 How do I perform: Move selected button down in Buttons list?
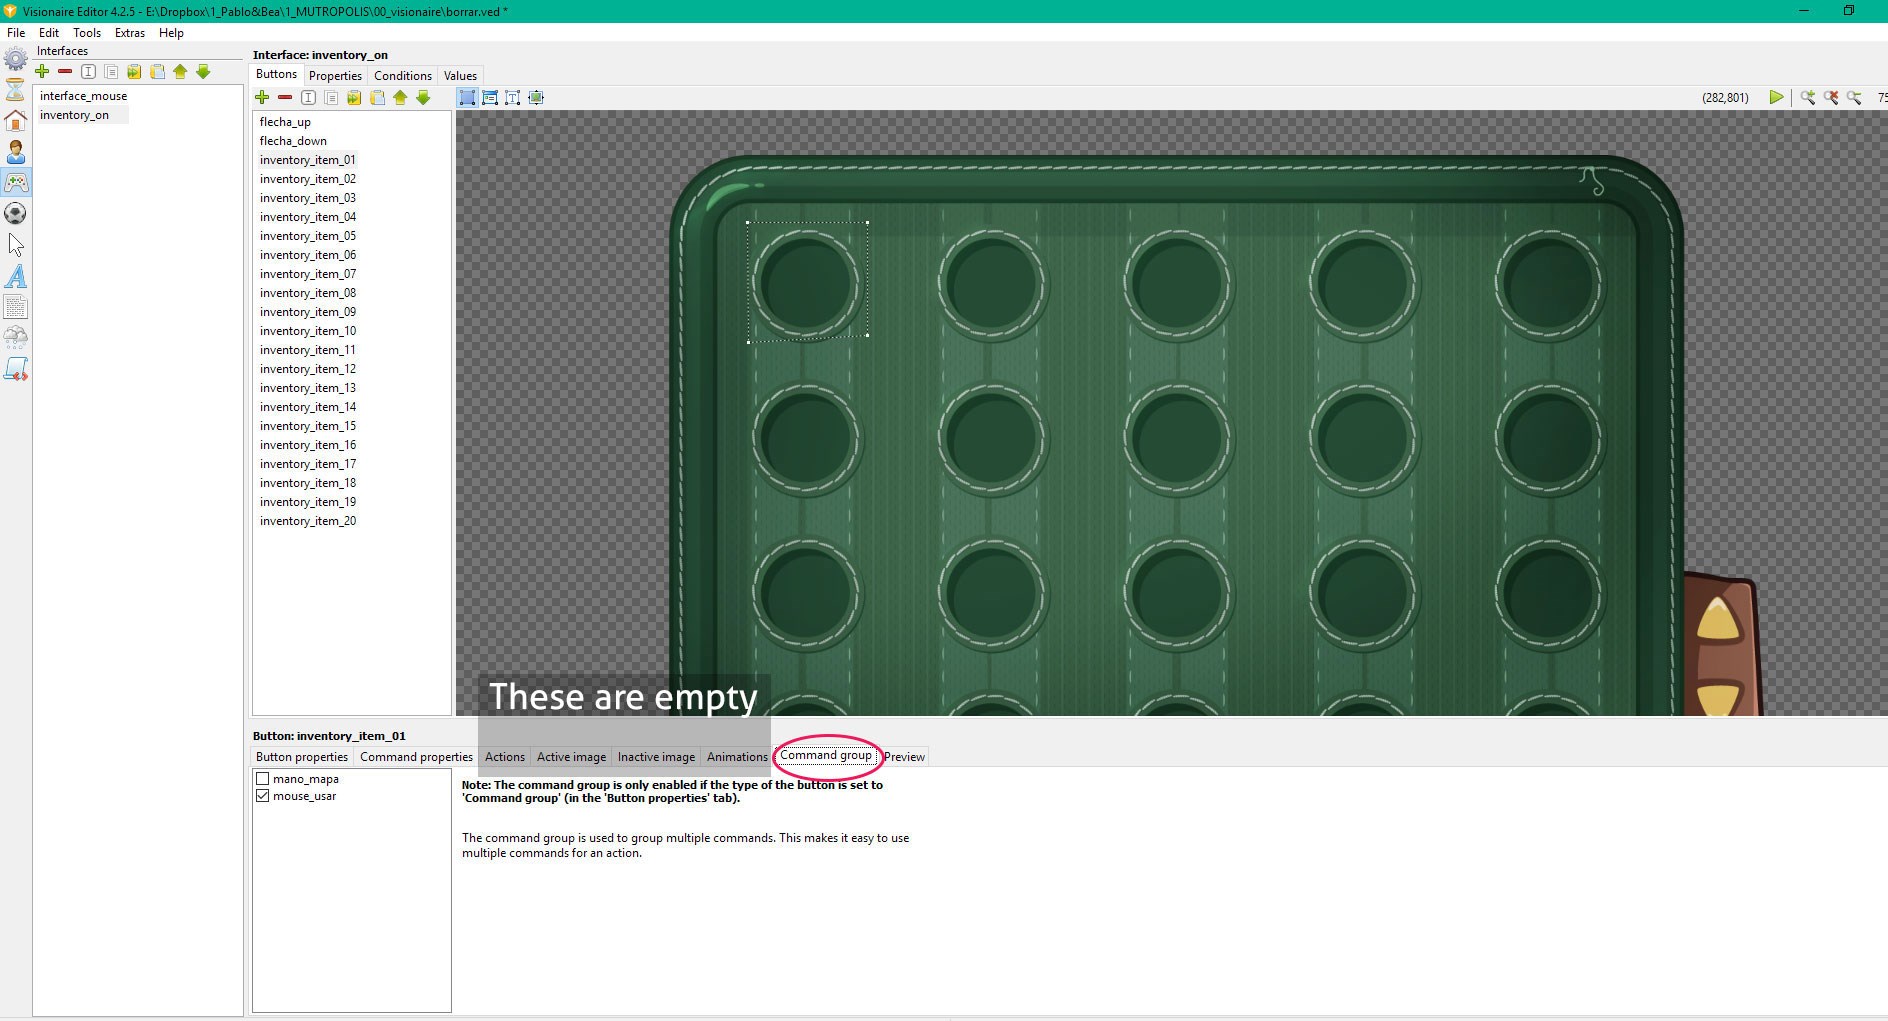point(423,97)
